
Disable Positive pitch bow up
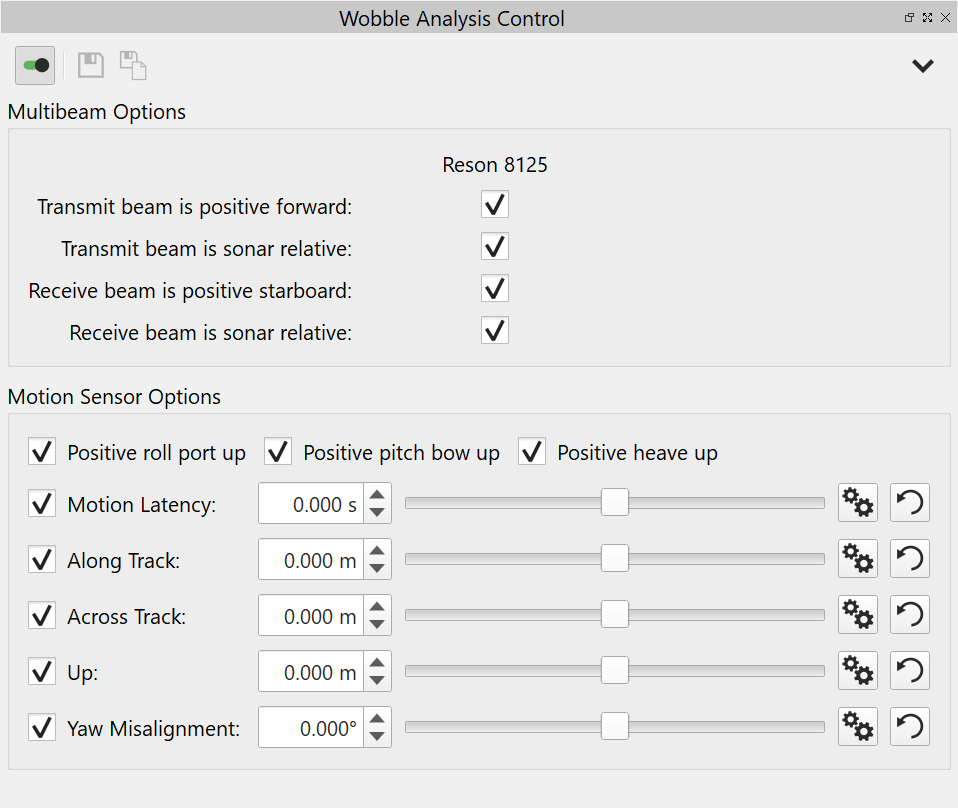278,452
